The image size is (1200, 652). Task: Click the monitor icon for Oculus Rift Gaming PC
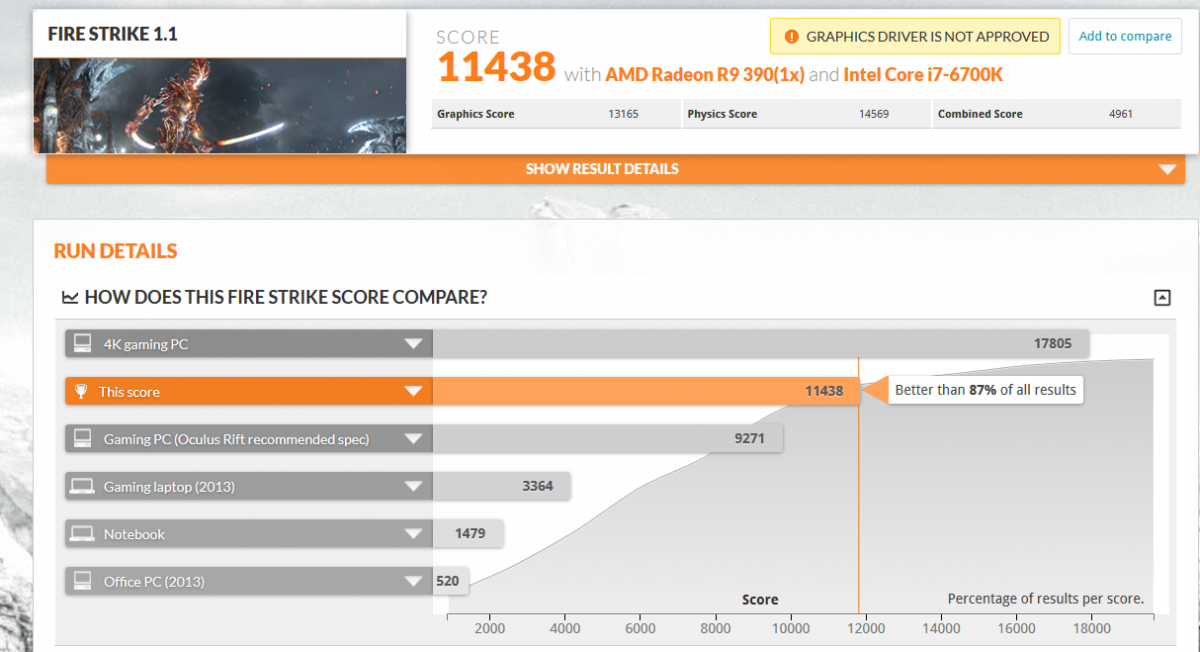(x=83, y=439)
